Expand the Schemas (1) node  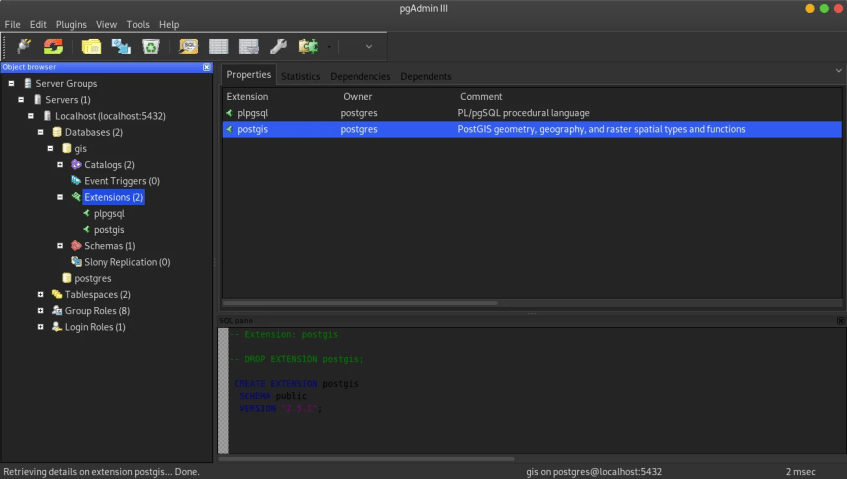tap(60, 246)
